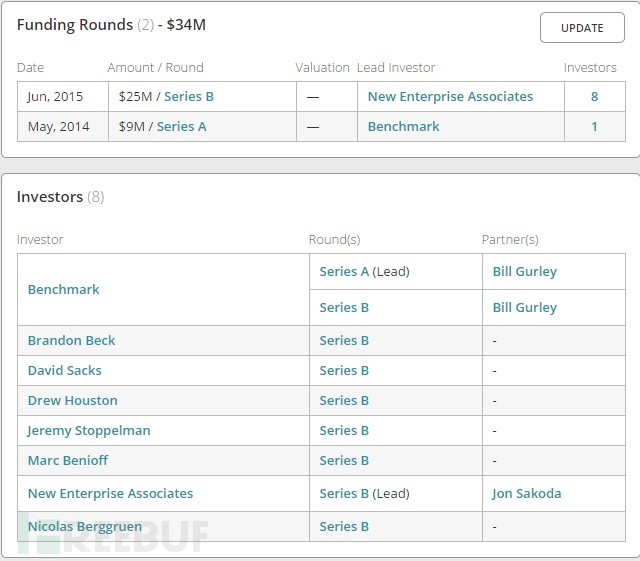The height and width of the screenshot is (561, 640).
Task: Open Series A (Lead) round for Benchmark
Action: pyautogui.click(x=364, y=272)
